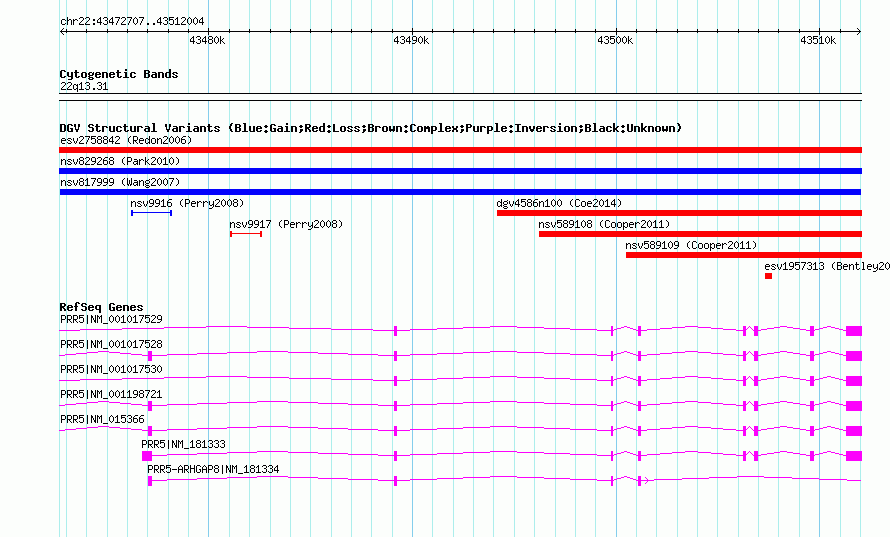Click the dgv4586n100 (Coe2014) red bar
The width and height of the screenshot is (890, 537).
679,213
